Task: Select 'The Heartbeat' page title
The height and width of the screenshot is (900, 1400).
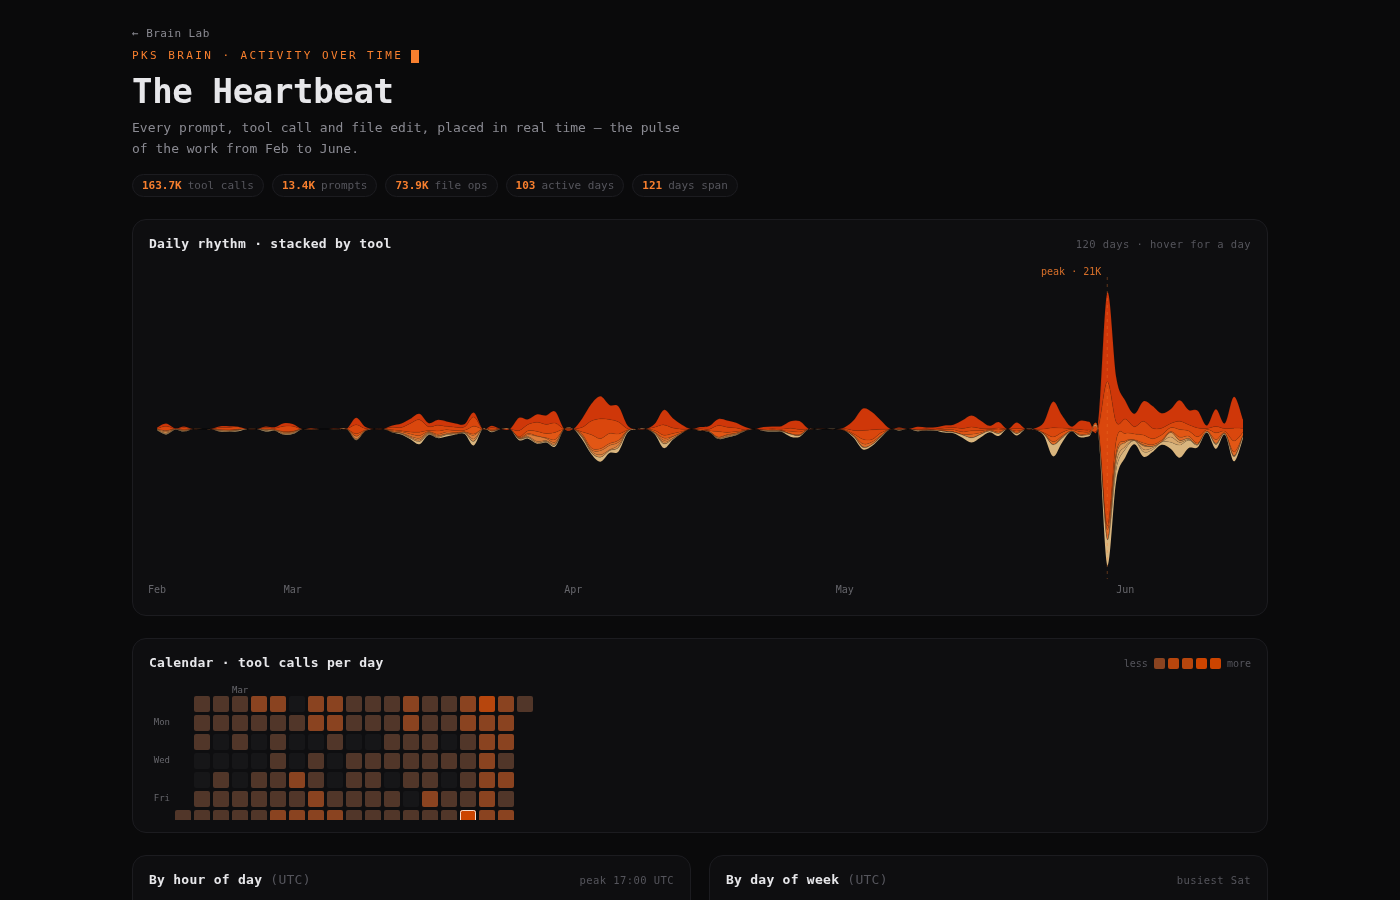Action: (x=262, y=91)
